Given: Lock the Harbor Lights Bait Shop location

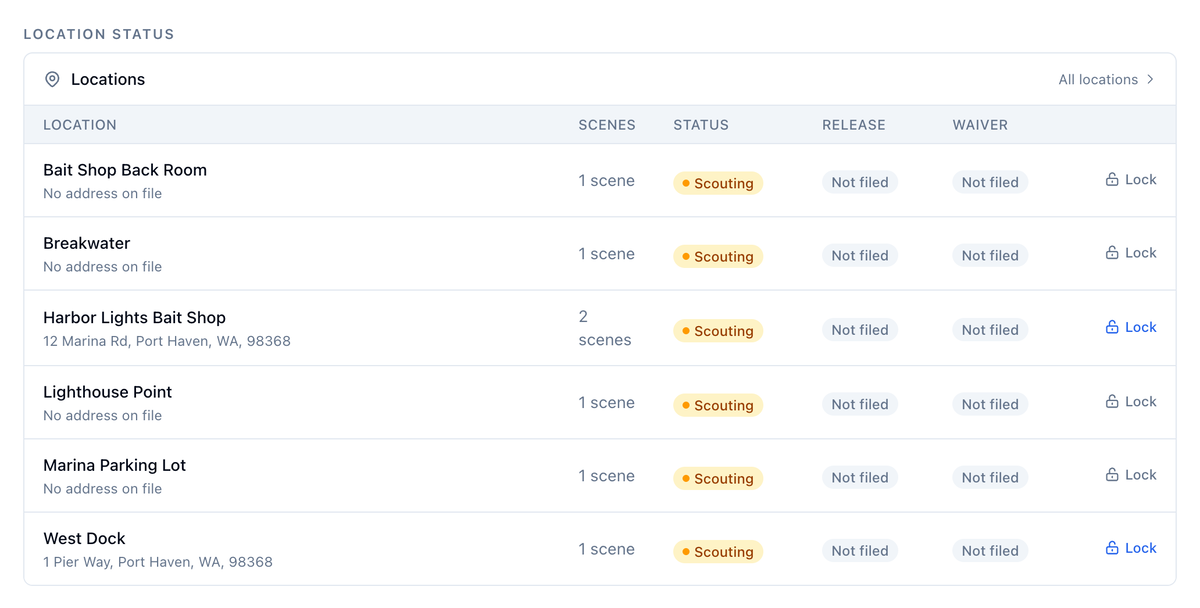Looking at the screenshot, I should 1130,327.
